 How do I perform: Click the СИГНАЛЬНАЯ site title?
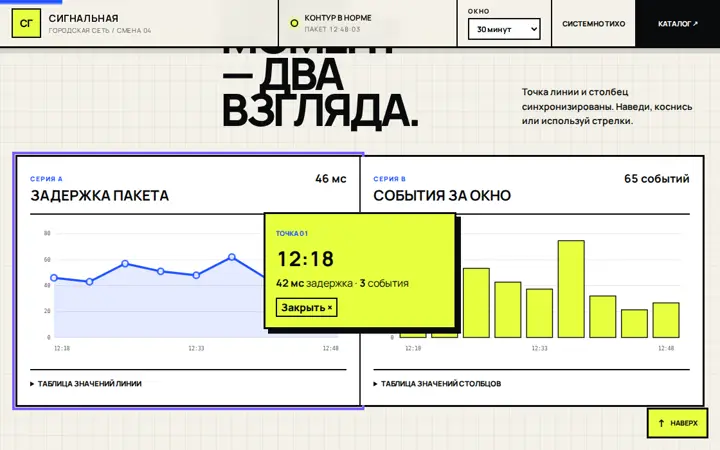[x=84, y=18]
